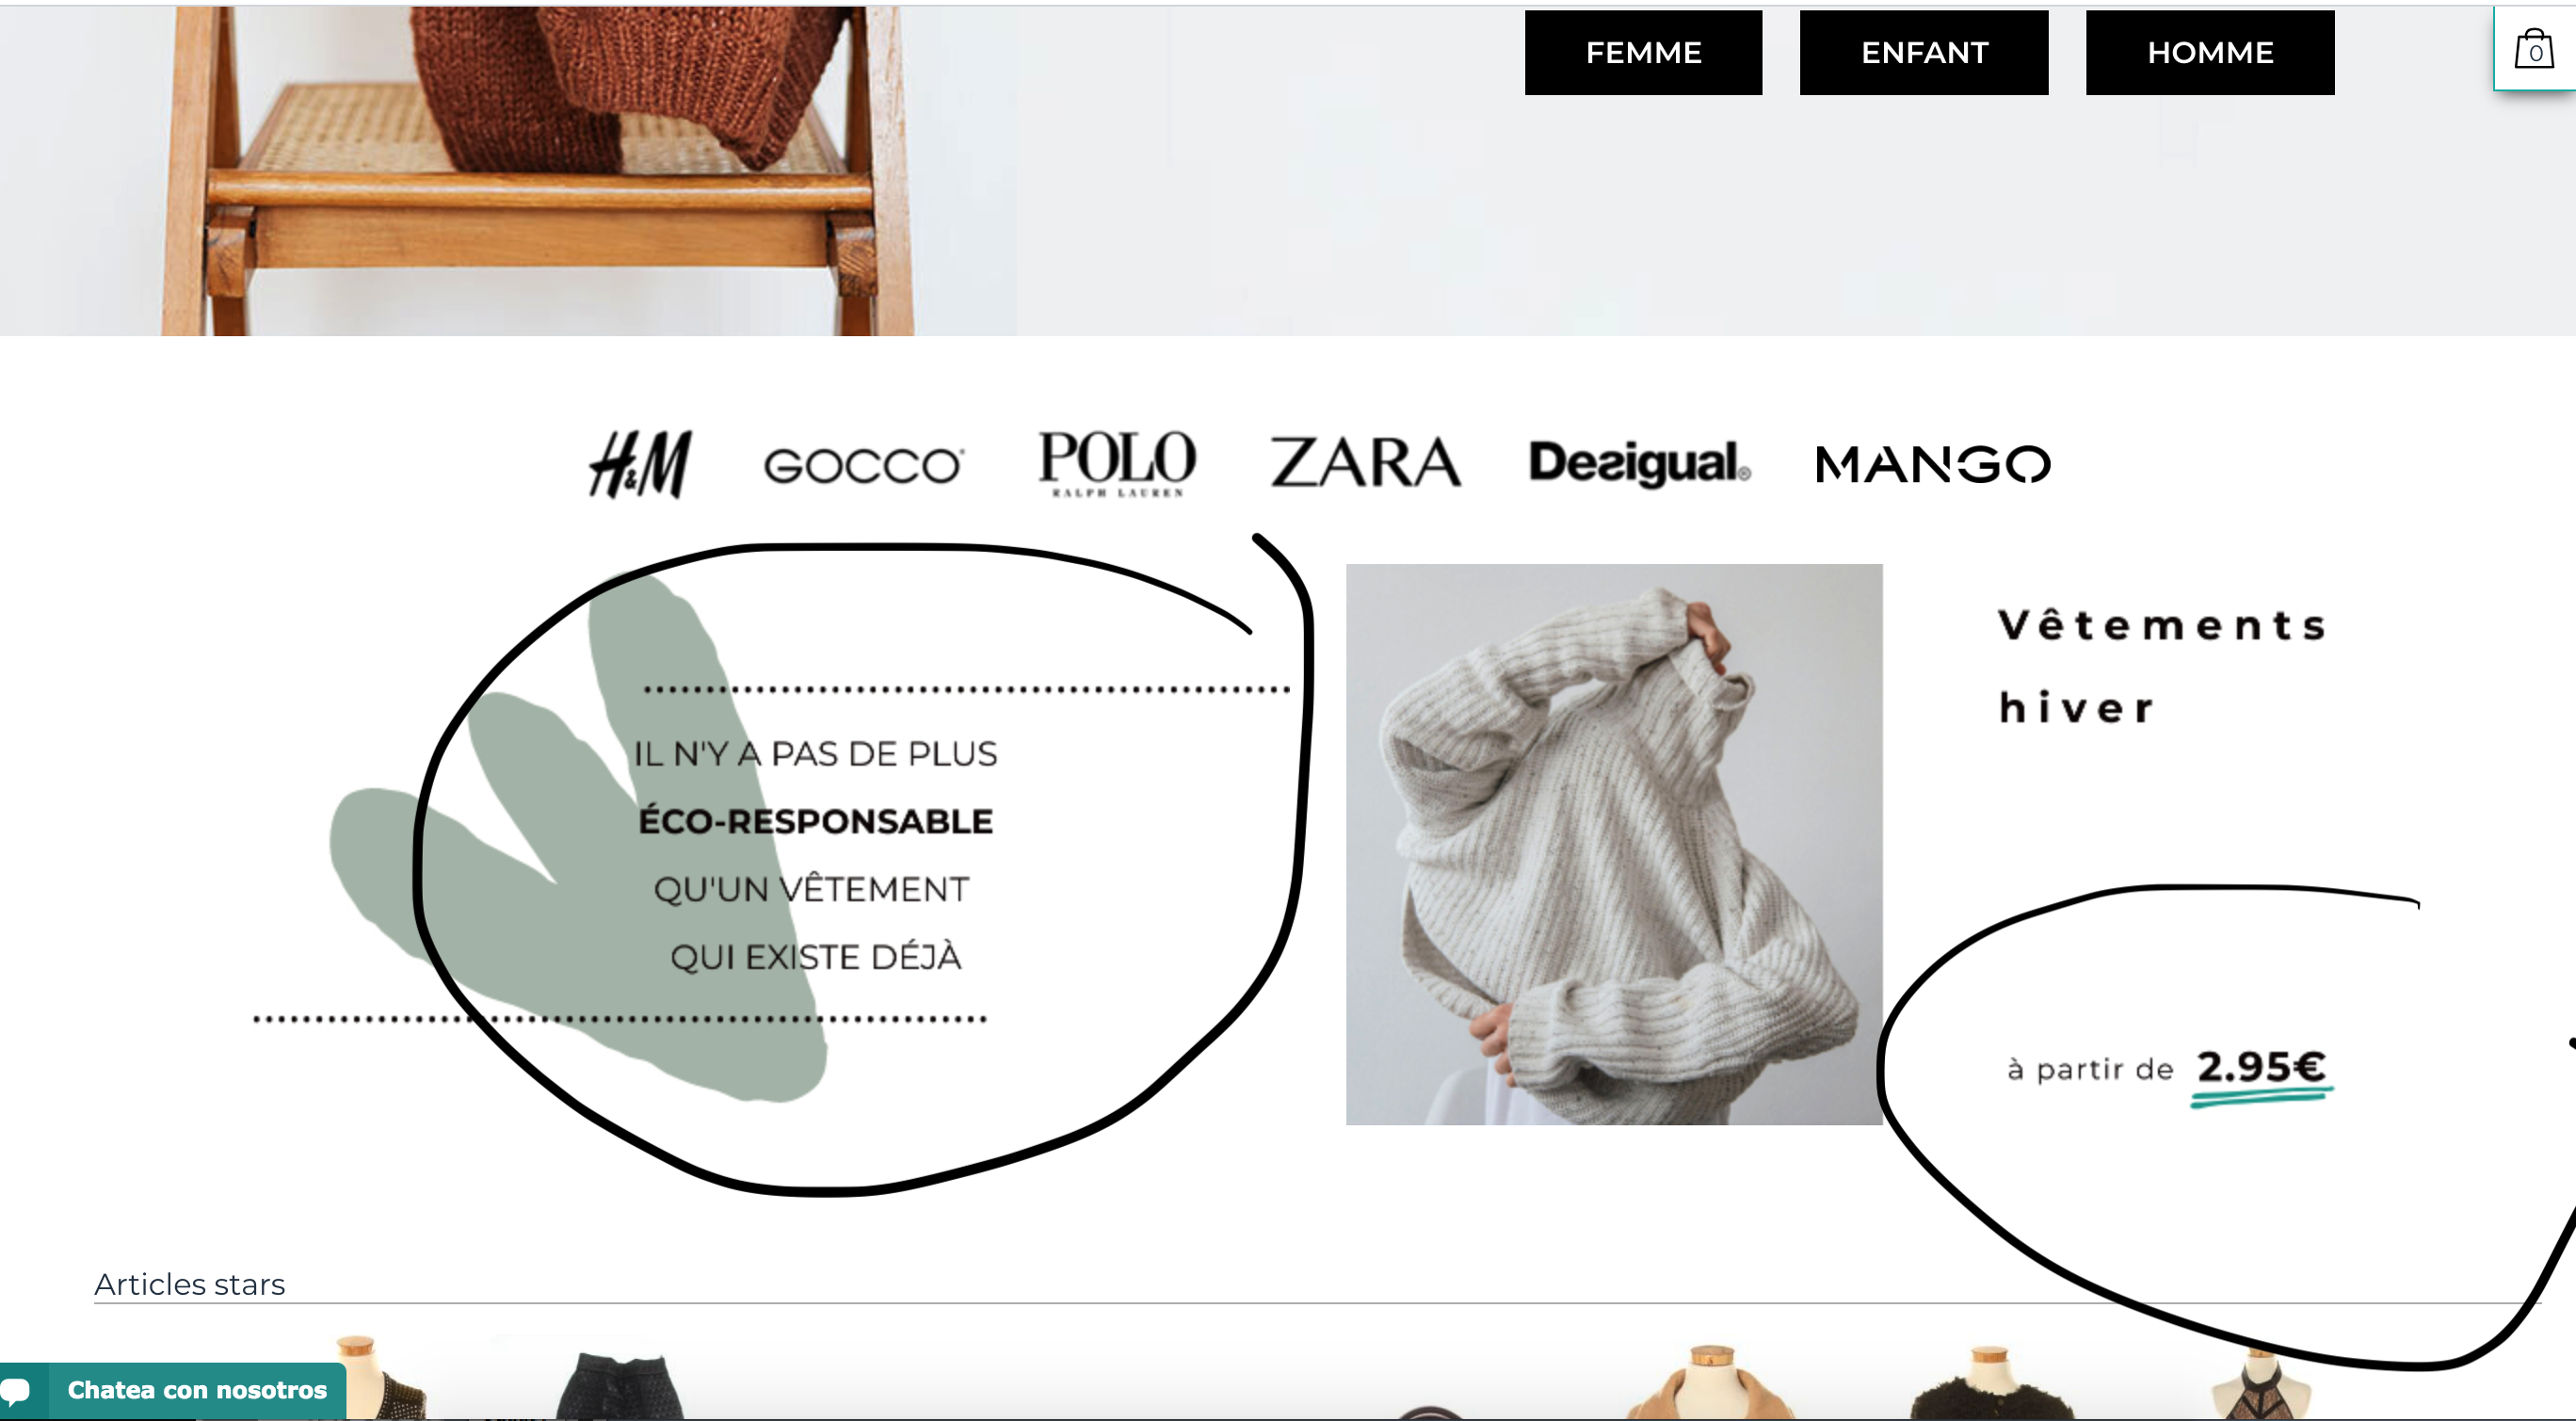
Task: Click the éco-responsable slogan banner
Action: pos(815,854)
